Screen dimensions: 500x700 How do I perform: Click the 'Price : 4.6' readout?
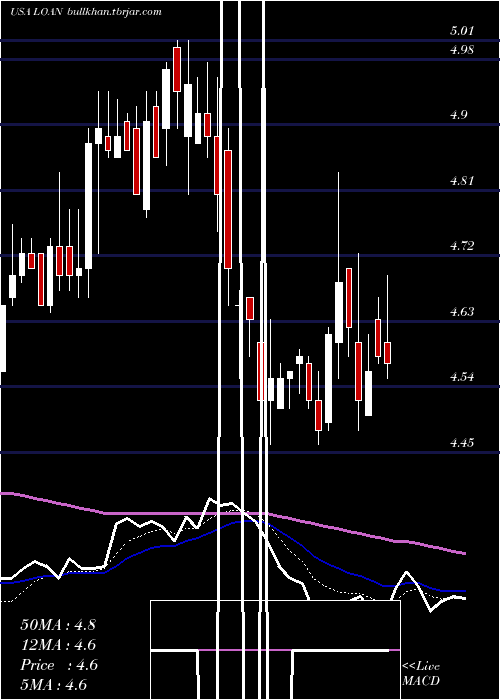click(x=58, y=665)
